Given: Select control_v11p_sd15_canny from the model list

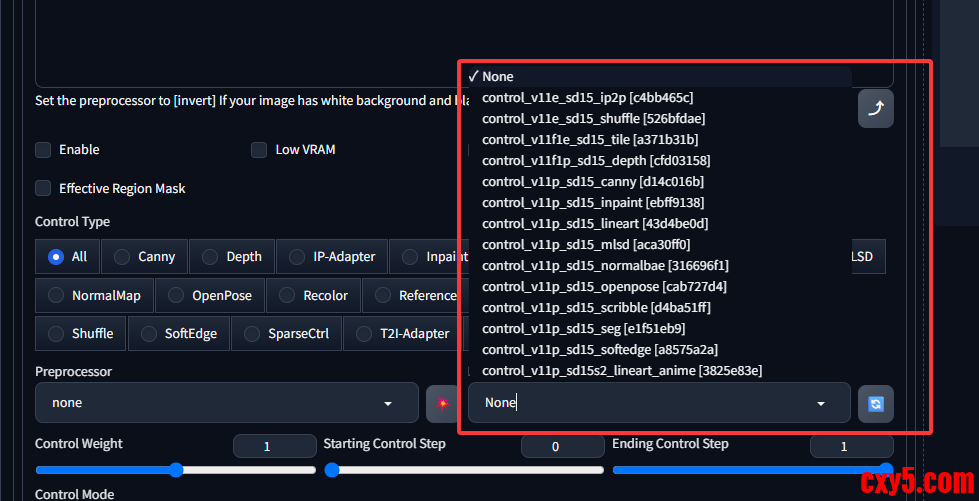Looking at the screenshot, I should click(592, 182).
